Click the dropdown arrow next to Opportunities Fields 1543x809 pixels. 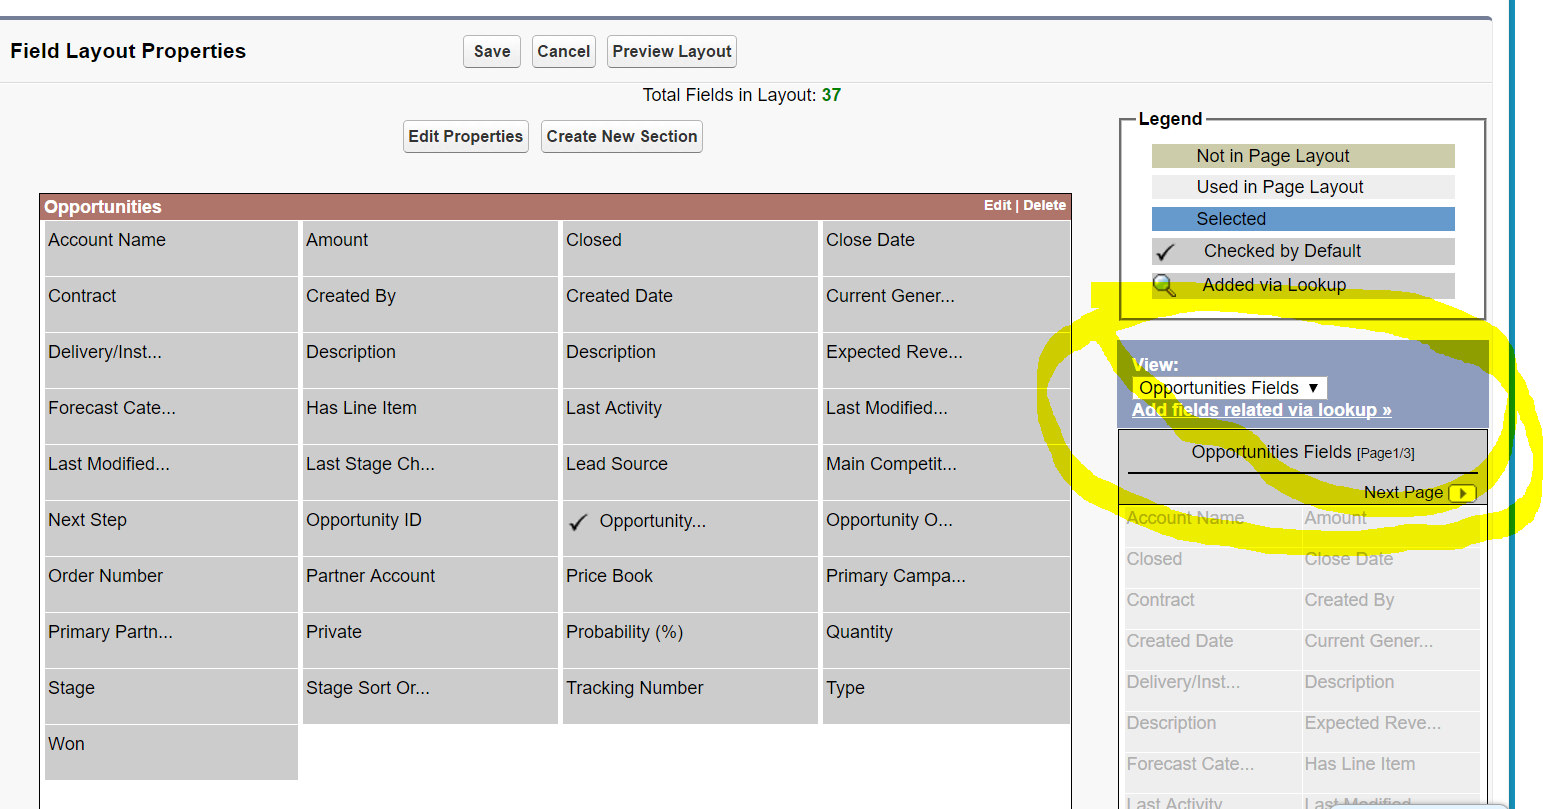click(x=1315, y=387)
